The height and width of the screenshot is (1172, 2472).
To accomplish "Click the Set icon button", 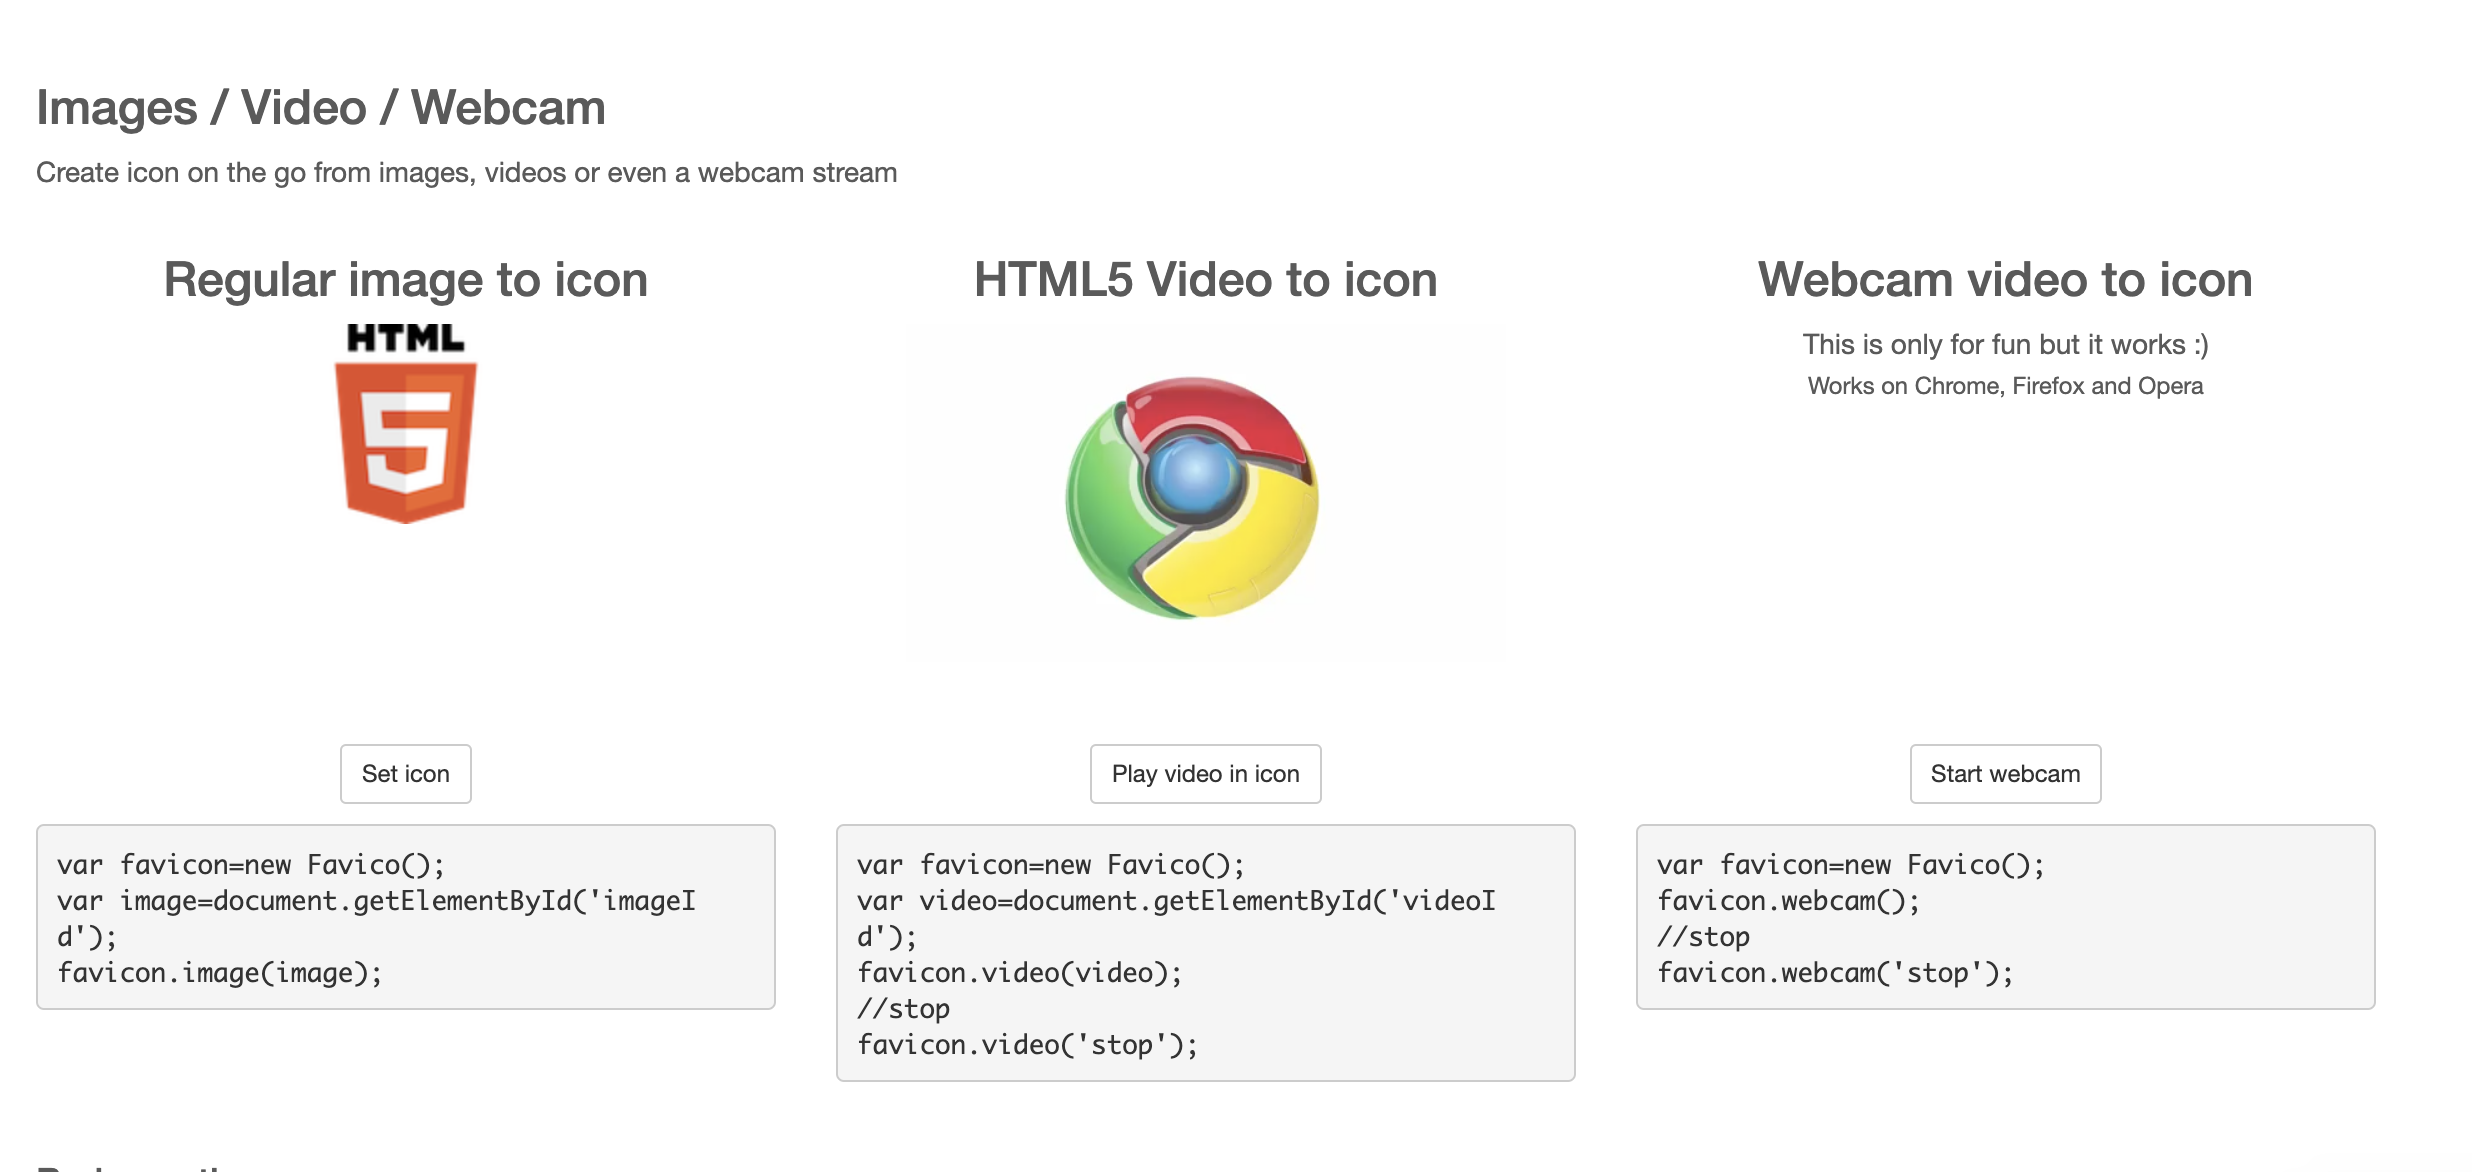I will click(x=405, y=773).
